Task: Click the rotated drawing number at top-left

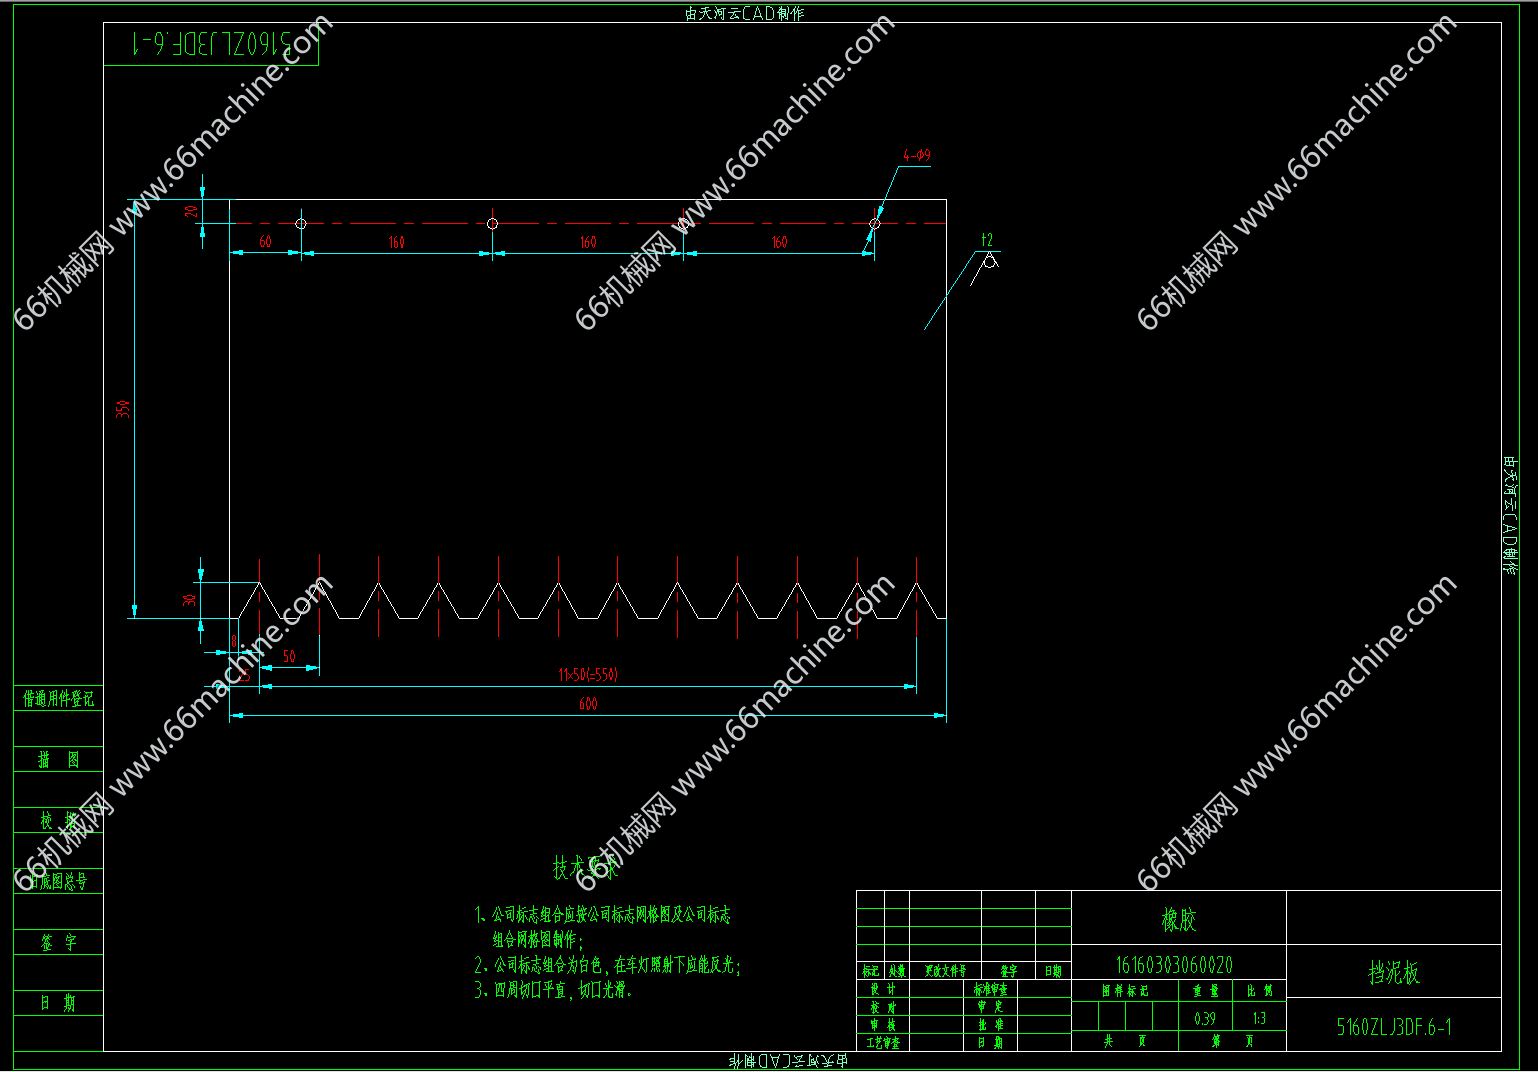Action: click(x=211, y=44)
